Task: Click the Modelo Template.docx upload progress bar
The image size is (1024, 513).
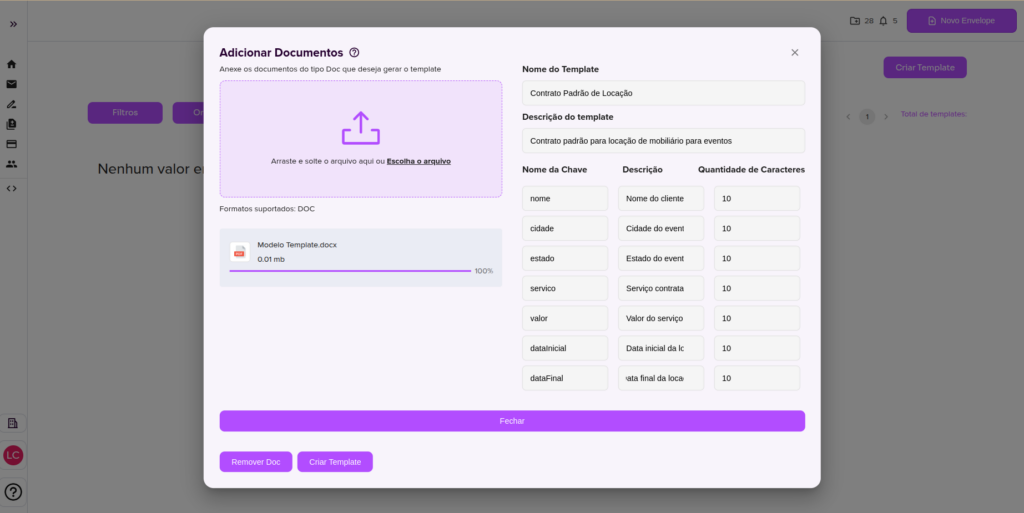Action: coord(350,271)
